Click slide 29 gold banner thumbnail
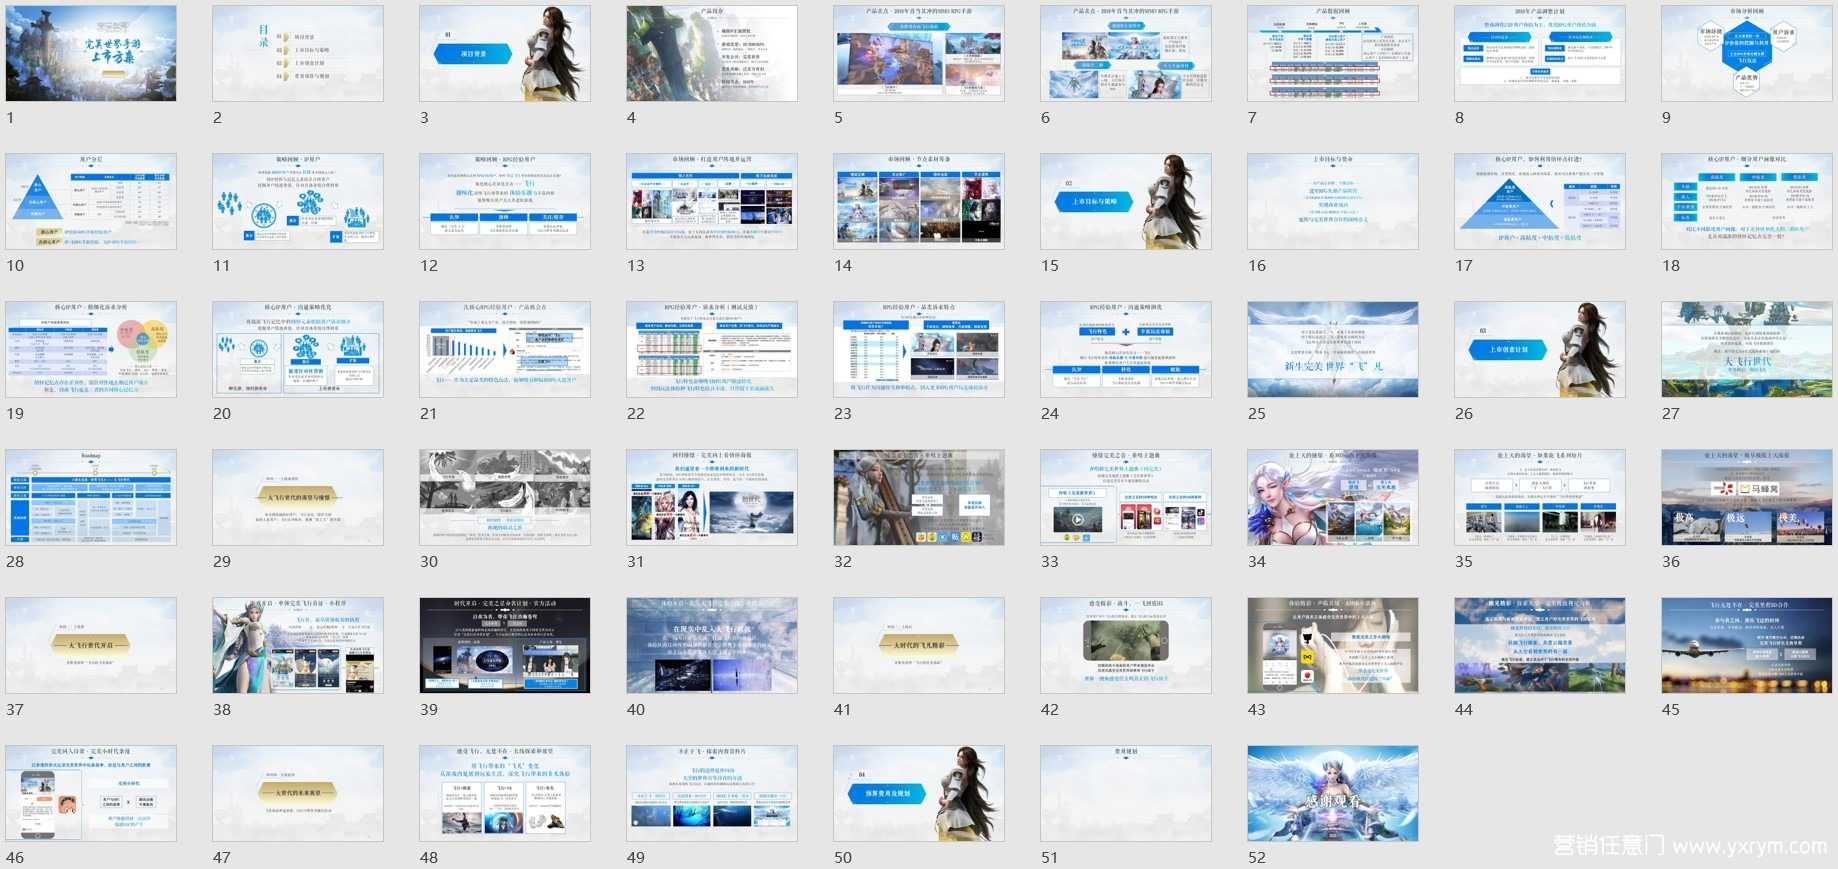The width and height of the screenshot is (1838, 869). [x=298, y=497]
